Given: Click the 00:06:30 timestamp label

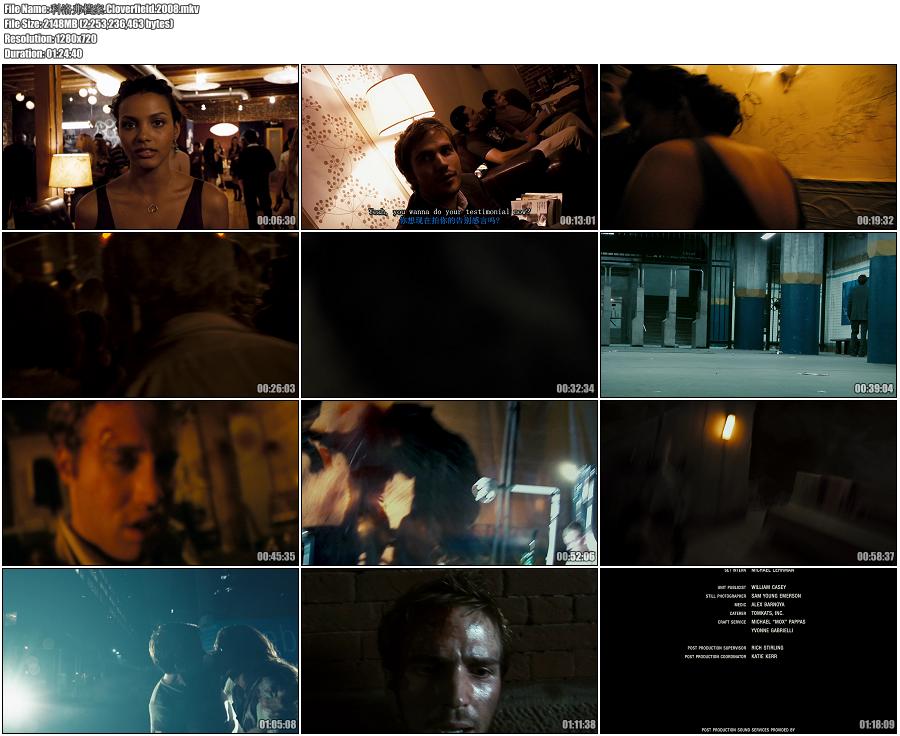Looking at the screenshot, I should tap(276, 220).
